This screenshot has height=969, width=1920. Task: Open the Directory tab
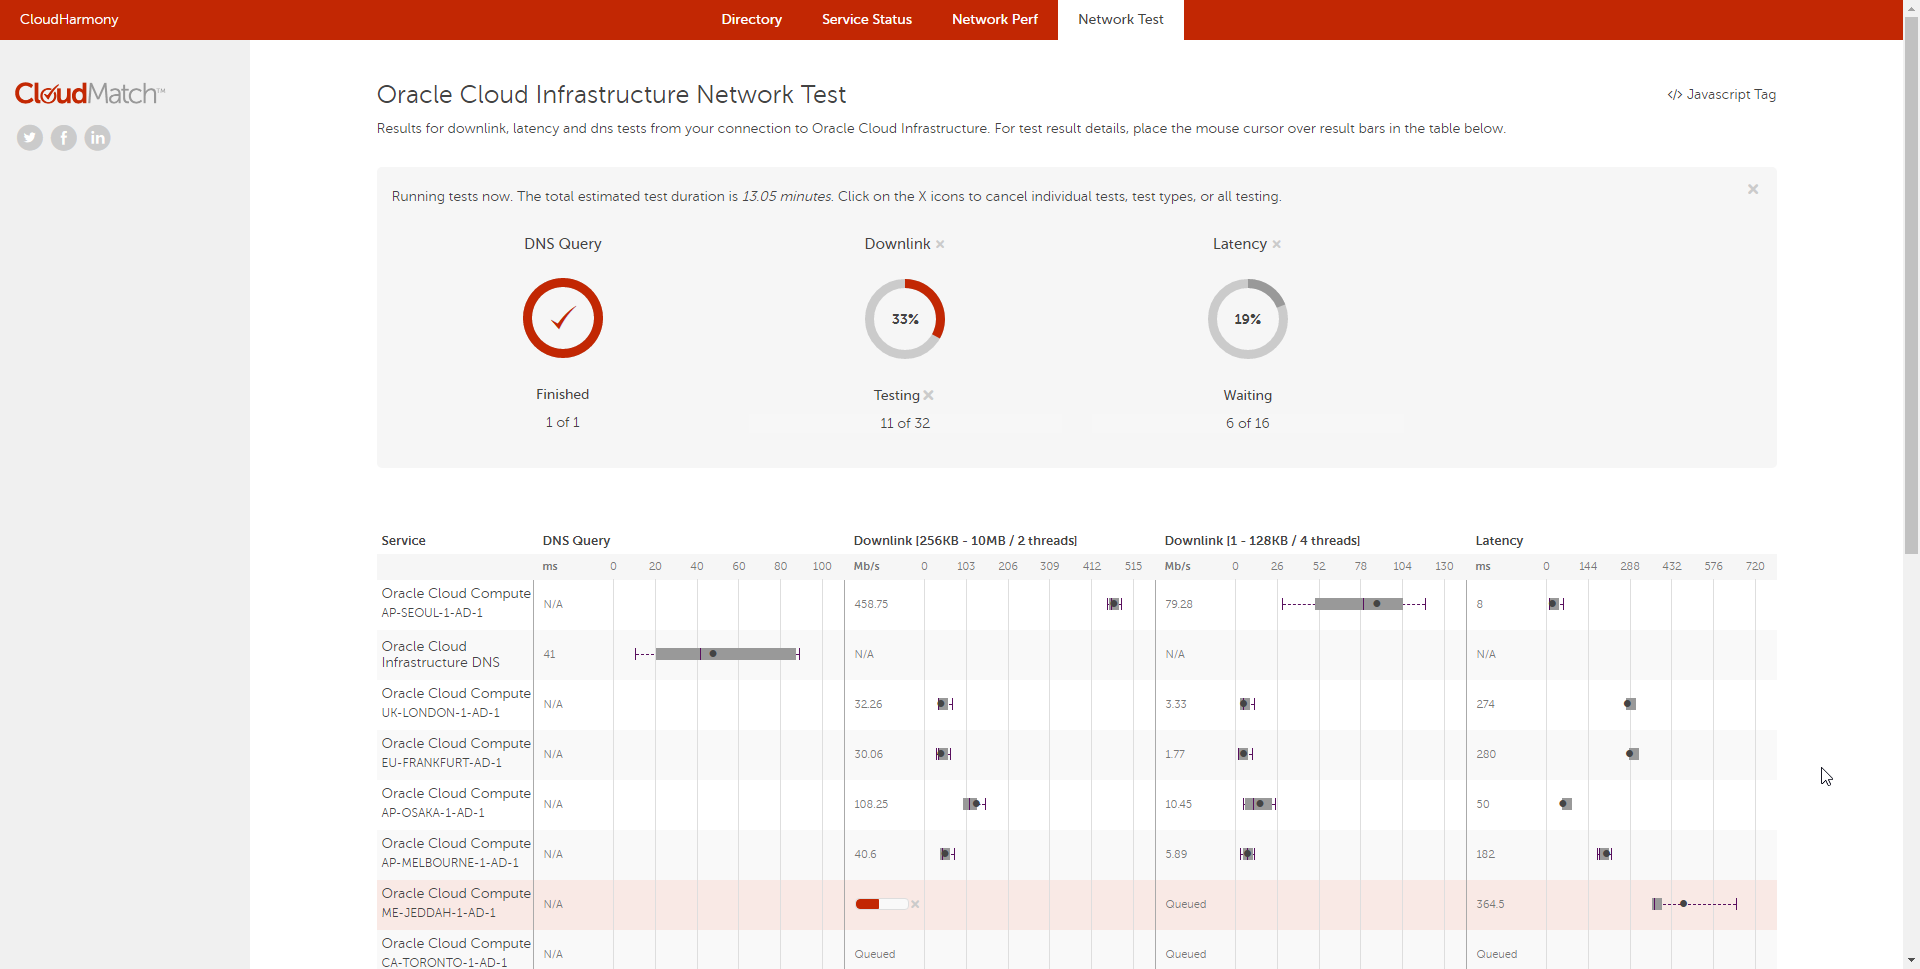point(752,19)
